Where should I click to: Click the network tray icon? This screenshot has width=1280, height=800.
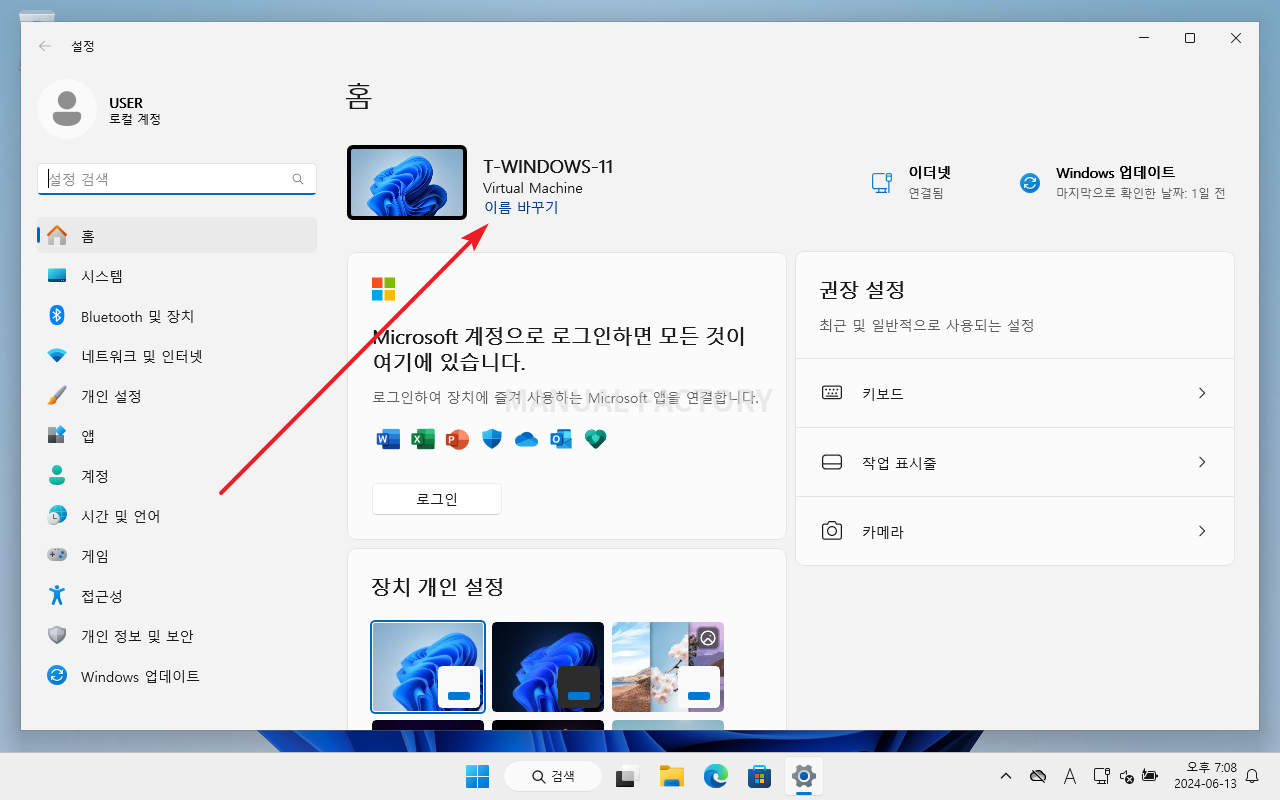tap(1101, 776)
